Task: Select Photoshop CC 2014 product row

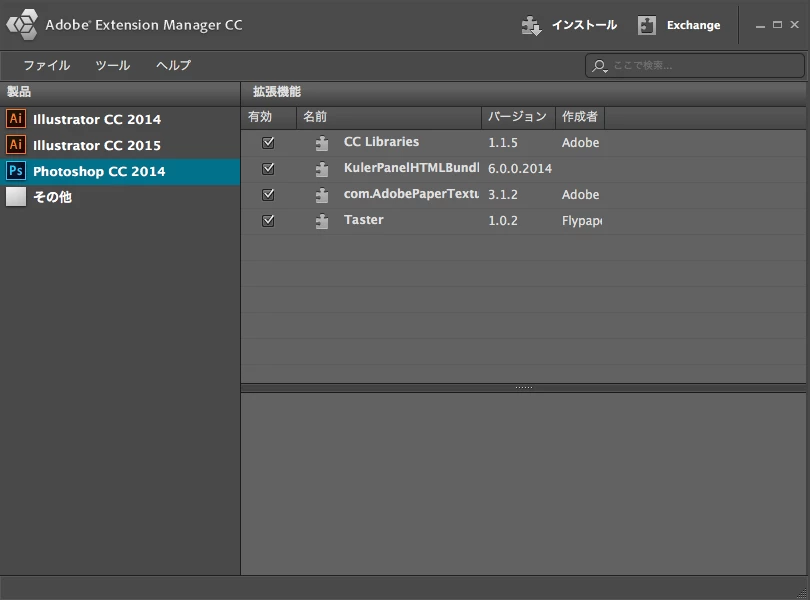Action: pos(120,172)
